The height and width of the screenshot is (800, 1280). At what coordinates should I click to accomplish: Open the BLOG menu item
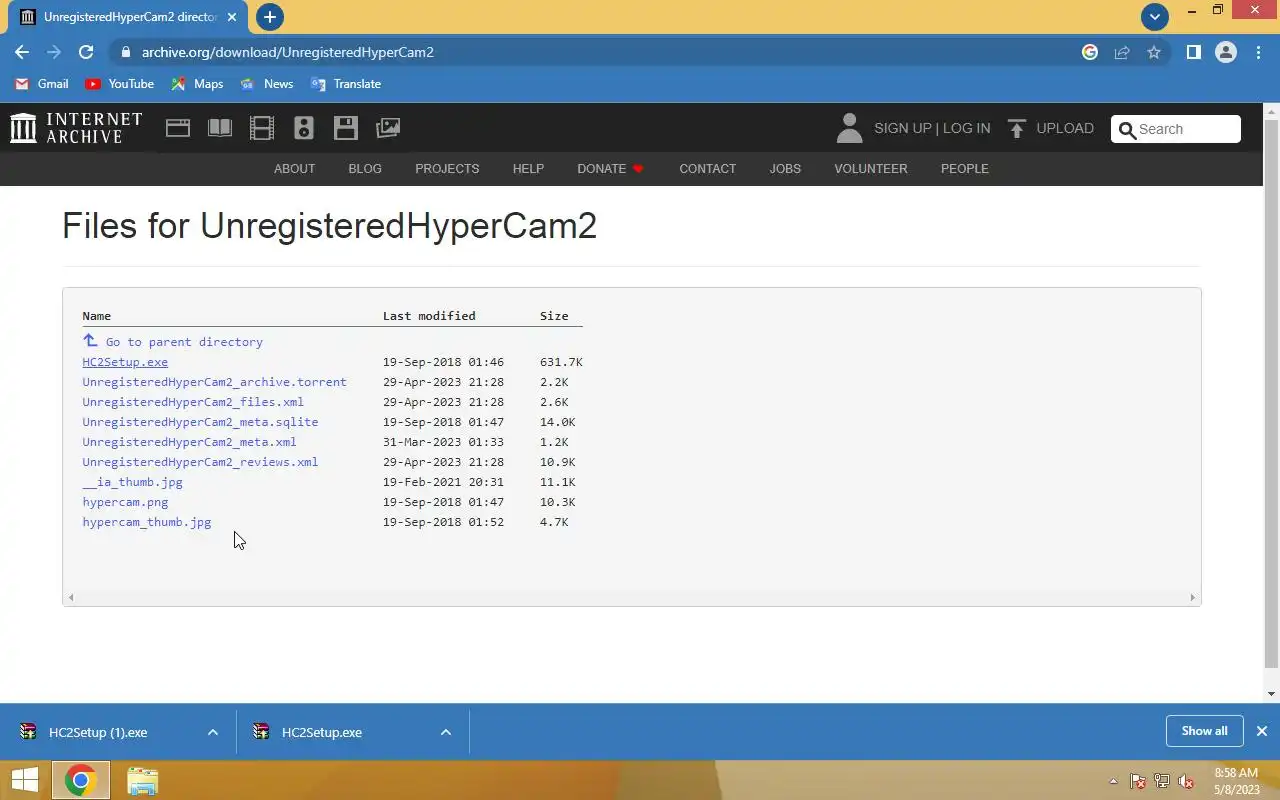pos(365,168)
